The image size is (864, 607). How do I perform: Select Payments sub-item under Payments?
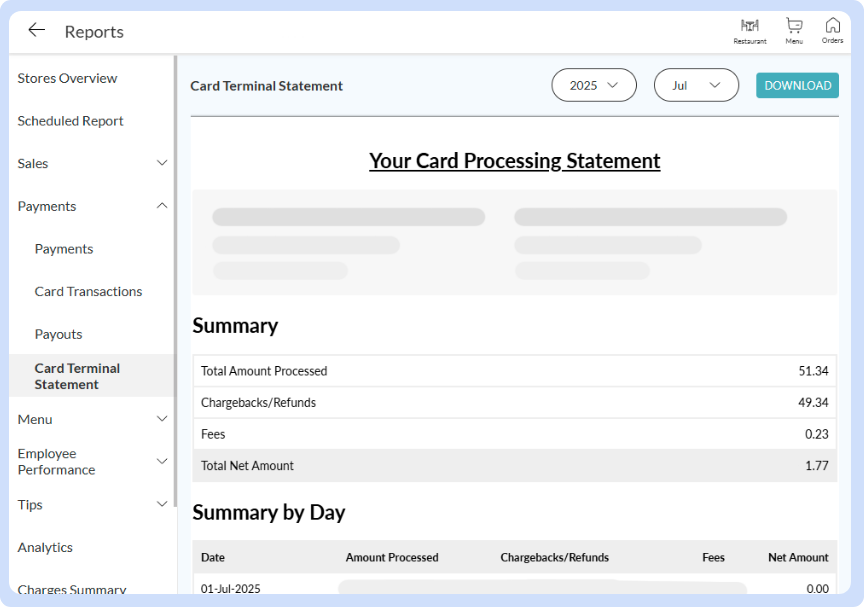64,249
